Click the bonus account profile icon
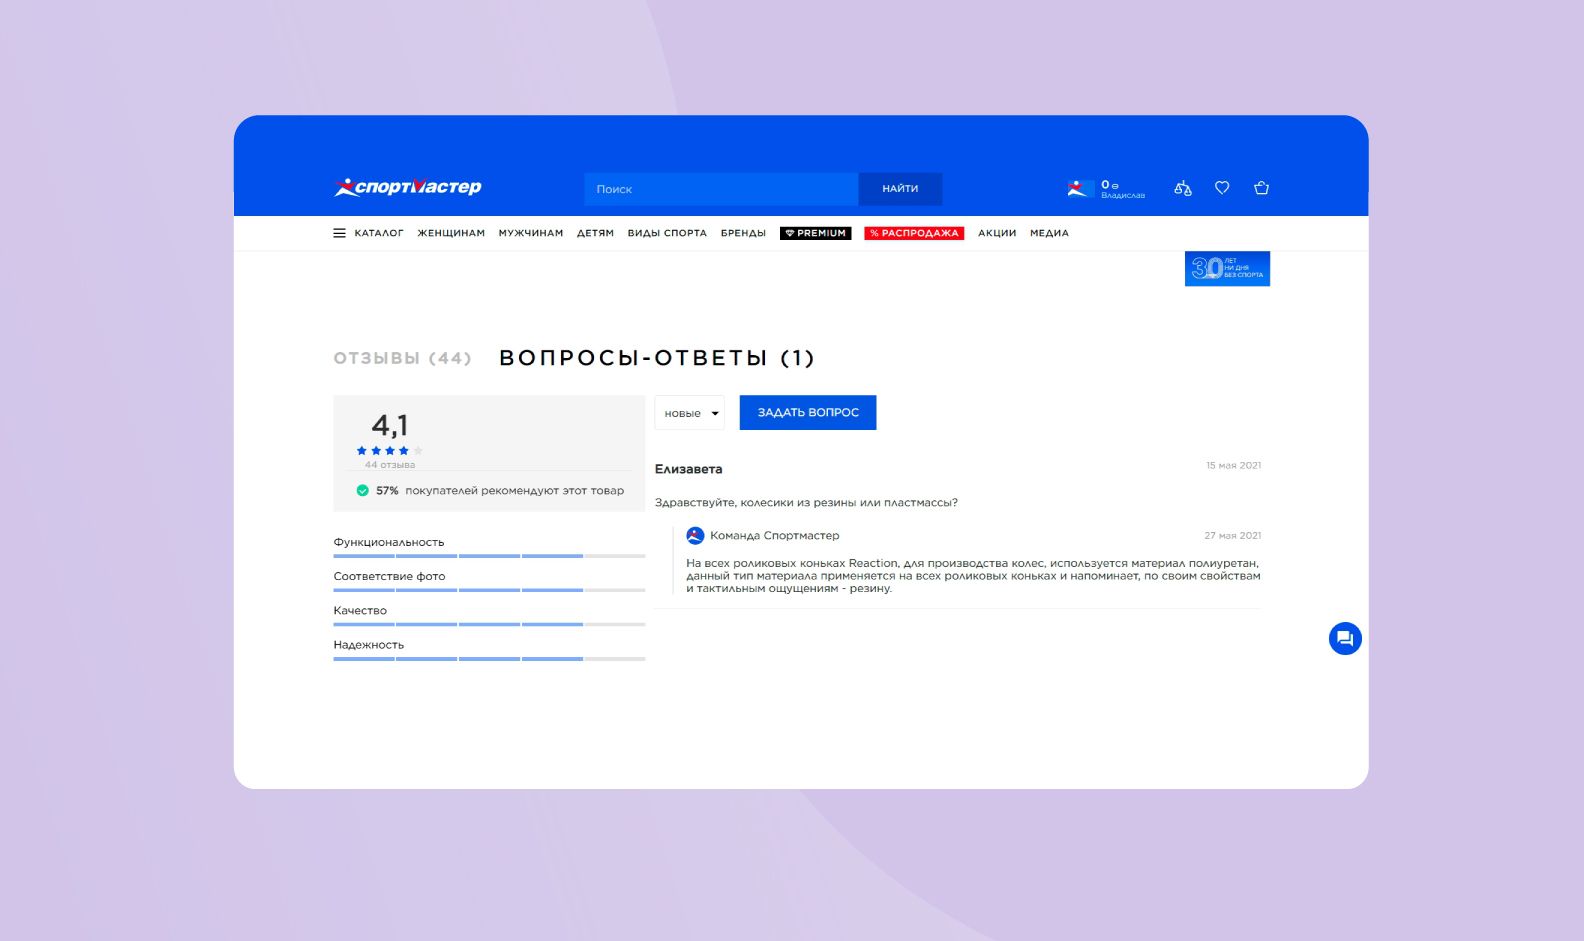Viewport: 1584px width, 941px height. [1078, 188]
